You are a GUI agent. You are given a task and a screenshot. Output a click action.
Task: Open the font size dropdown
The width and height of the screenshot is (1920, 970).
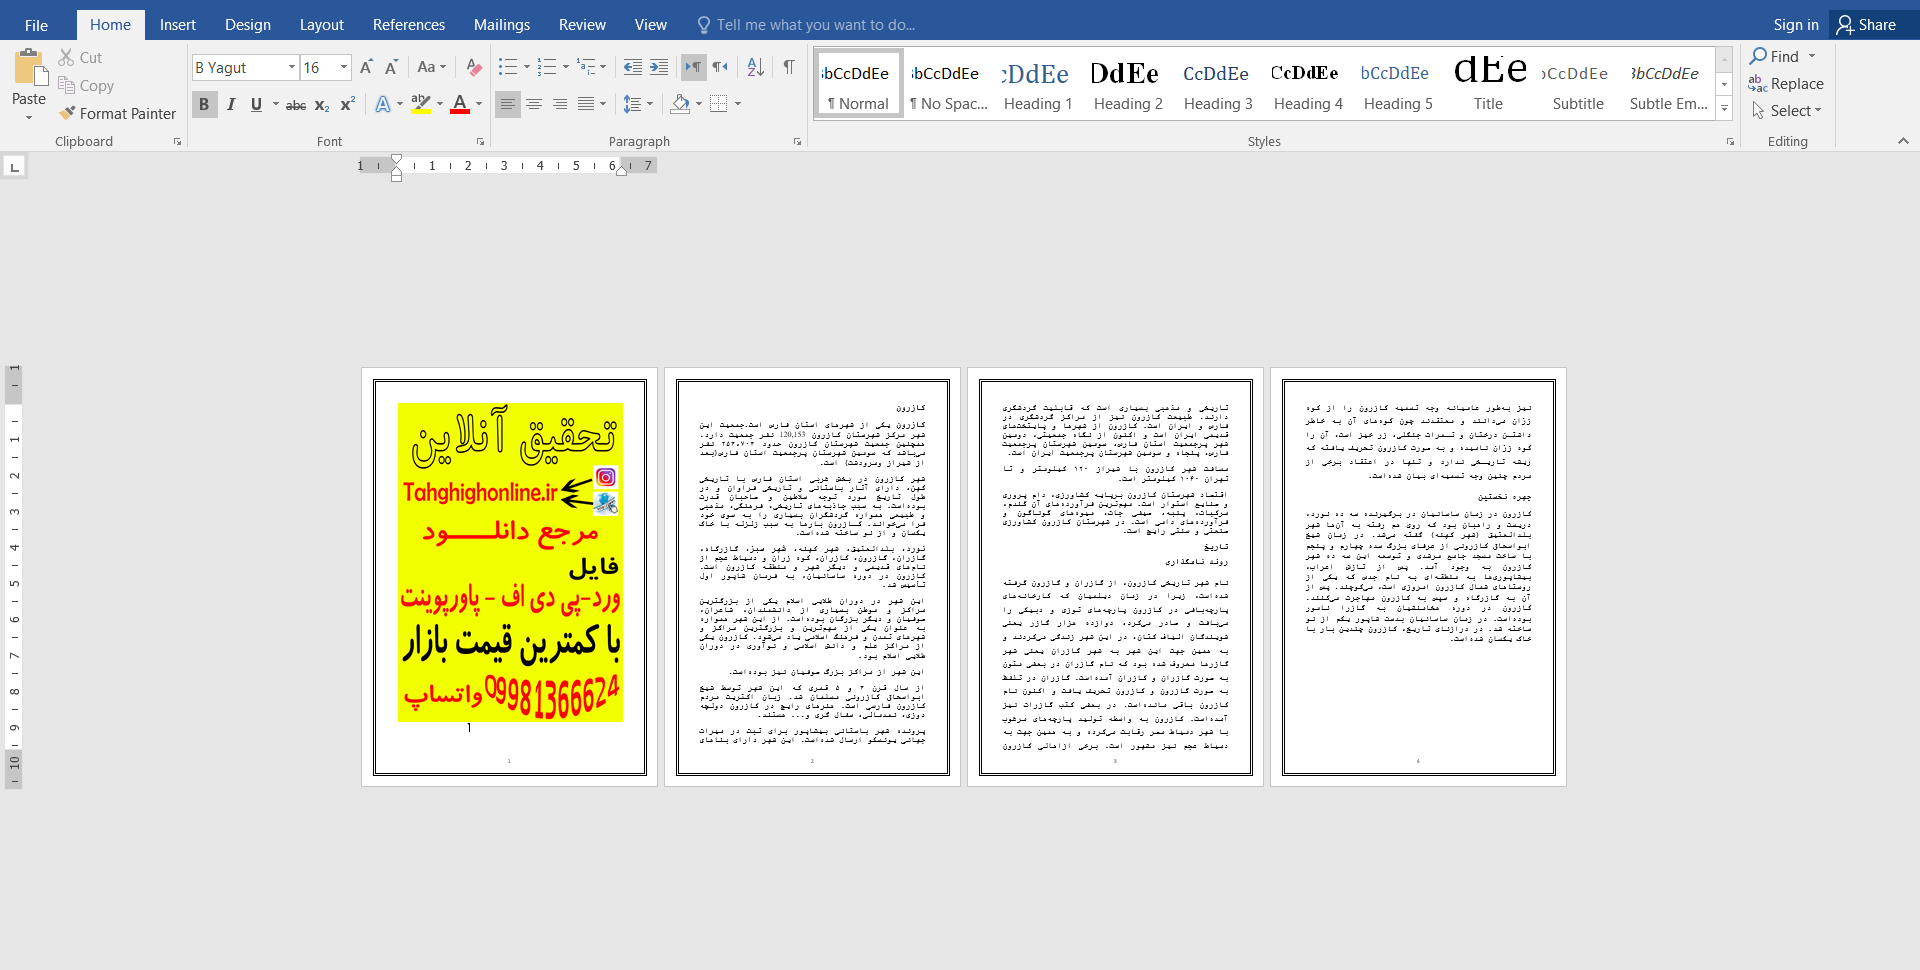point(344,67)
